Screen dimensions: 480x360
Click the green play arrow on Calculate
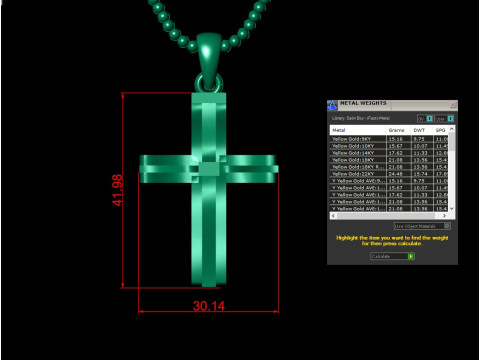coord(411,256)
